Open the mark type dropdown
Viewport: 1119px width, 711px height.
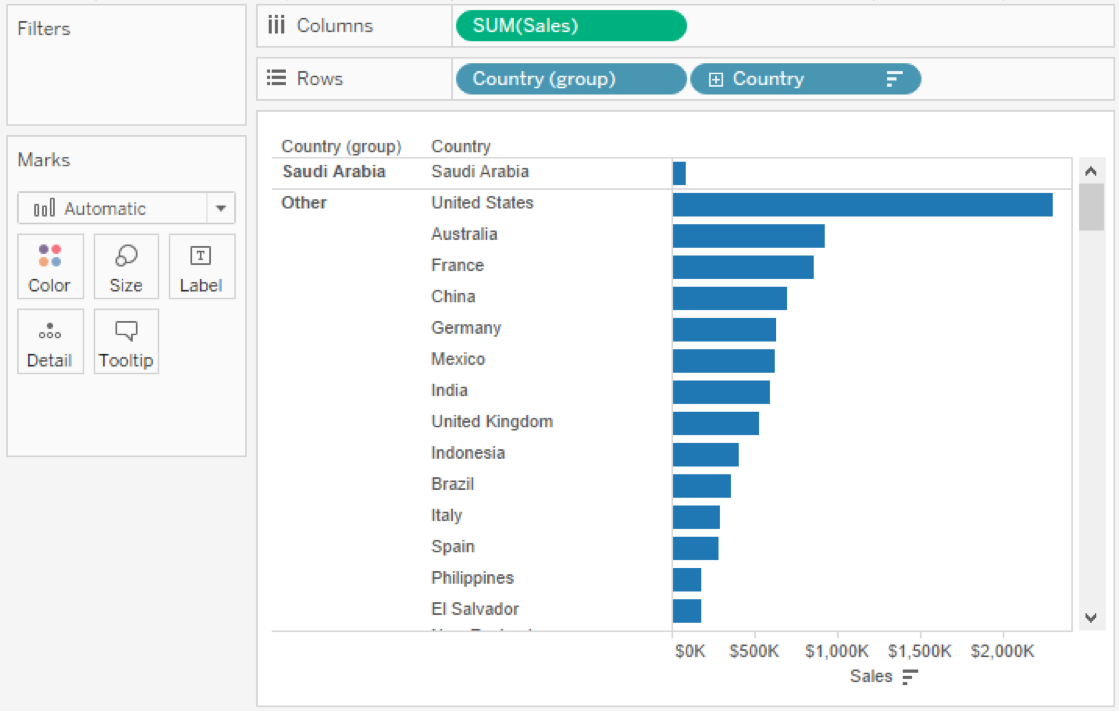220,208
